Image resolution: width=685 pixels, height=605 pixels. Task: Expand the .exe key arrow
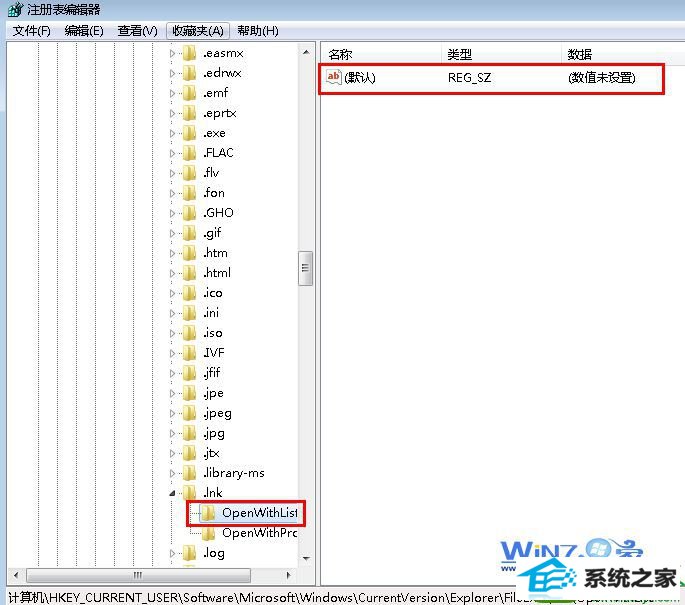(172, 133)
